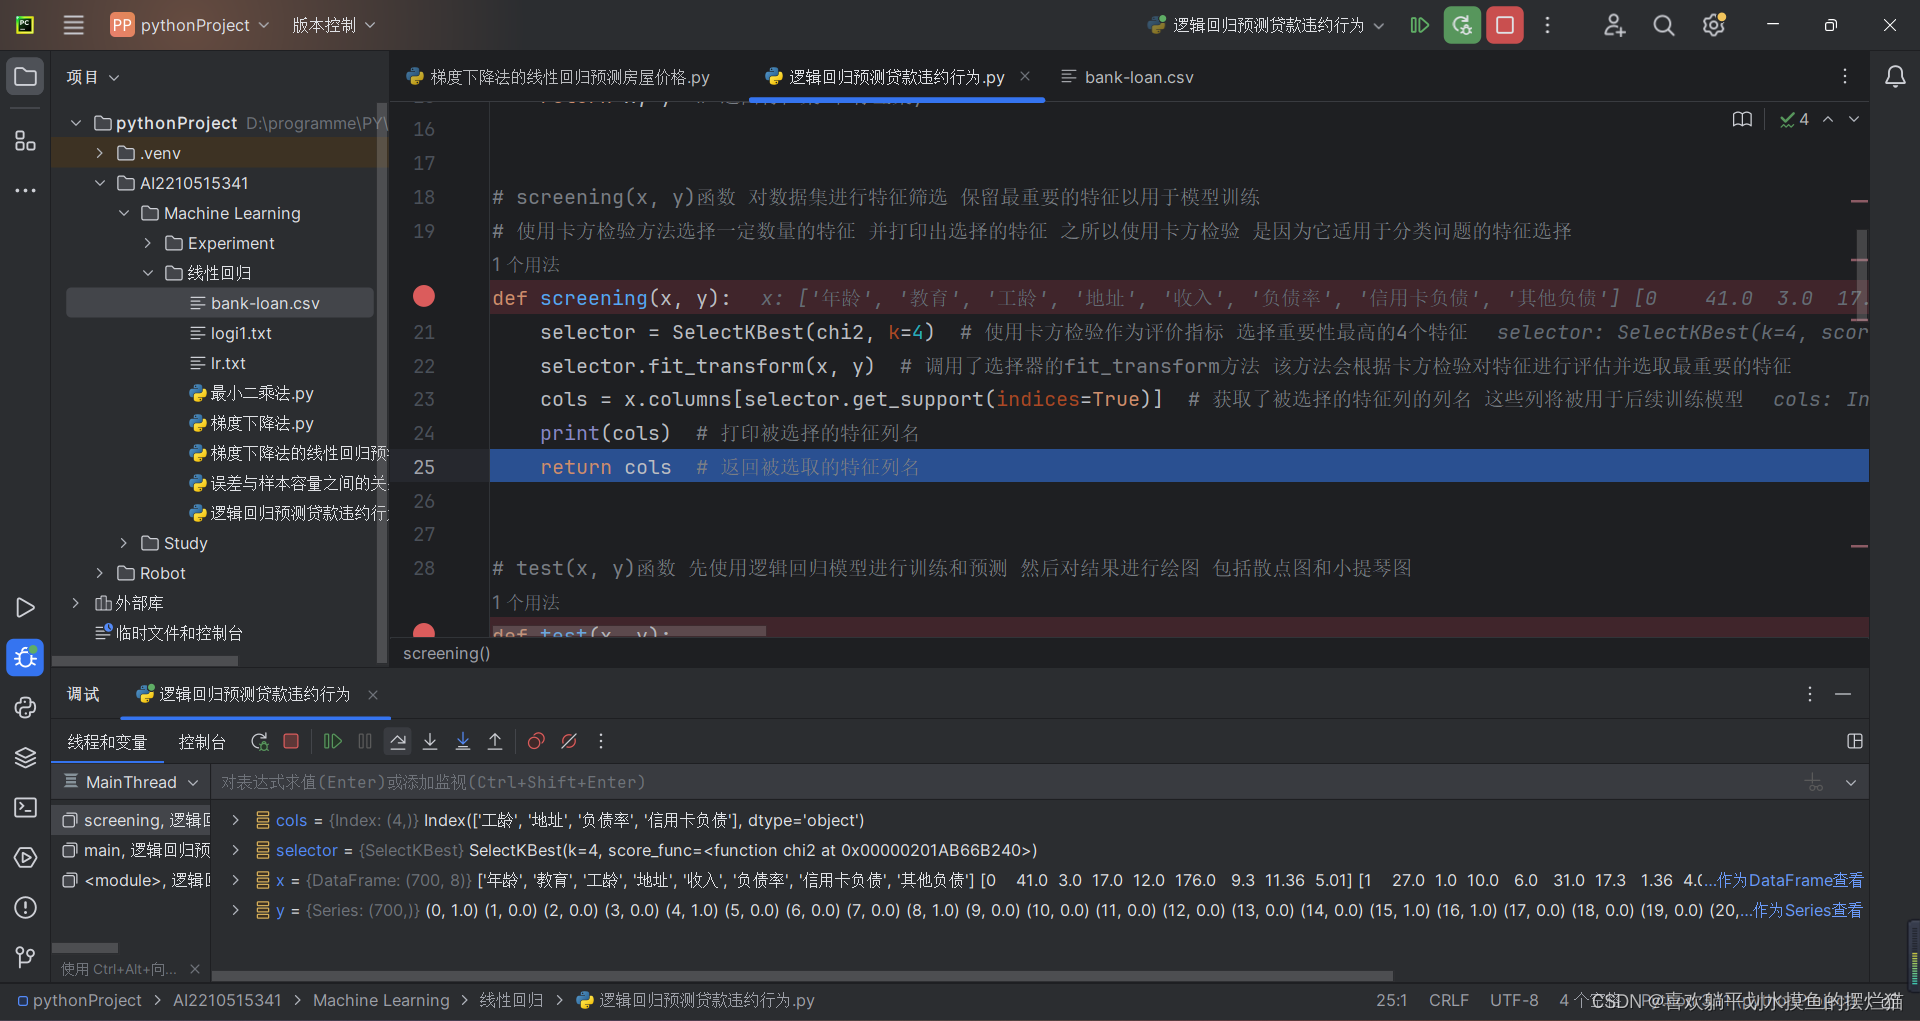Toggle Reader Mode book icon

[x=1742, y=120]
